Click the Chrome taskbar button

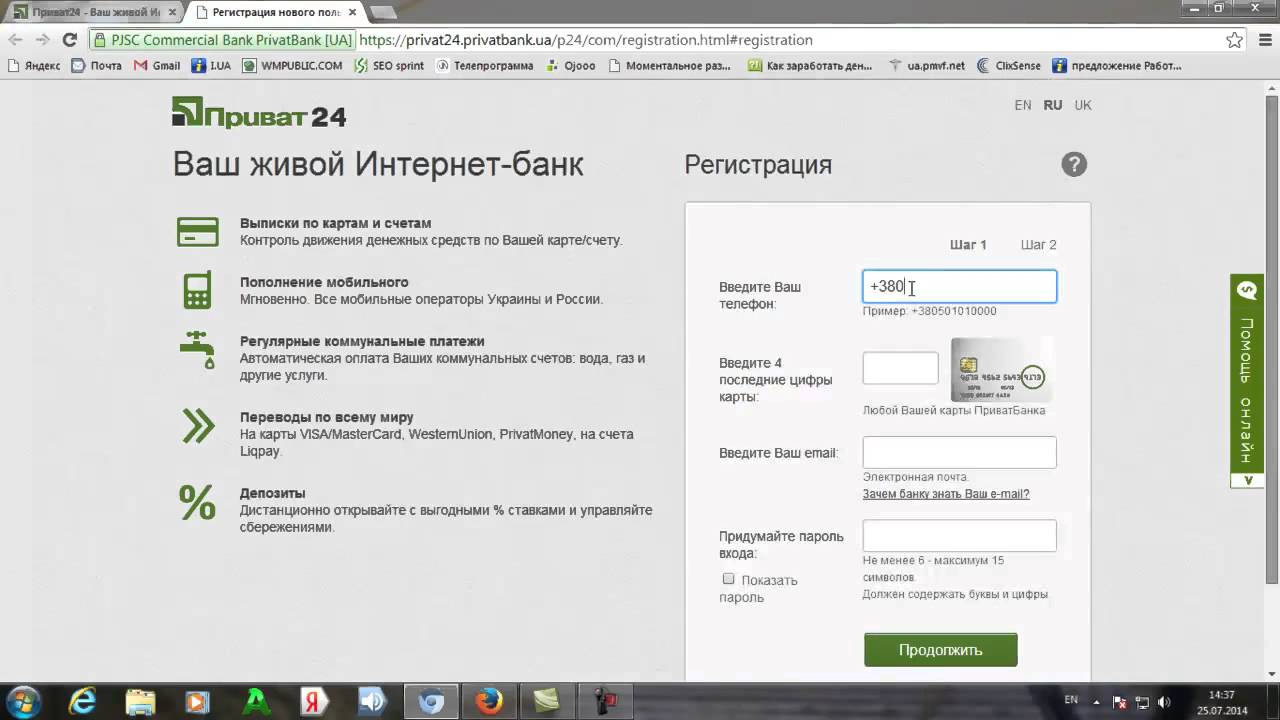pyautogui.click(x=431, y=702)
